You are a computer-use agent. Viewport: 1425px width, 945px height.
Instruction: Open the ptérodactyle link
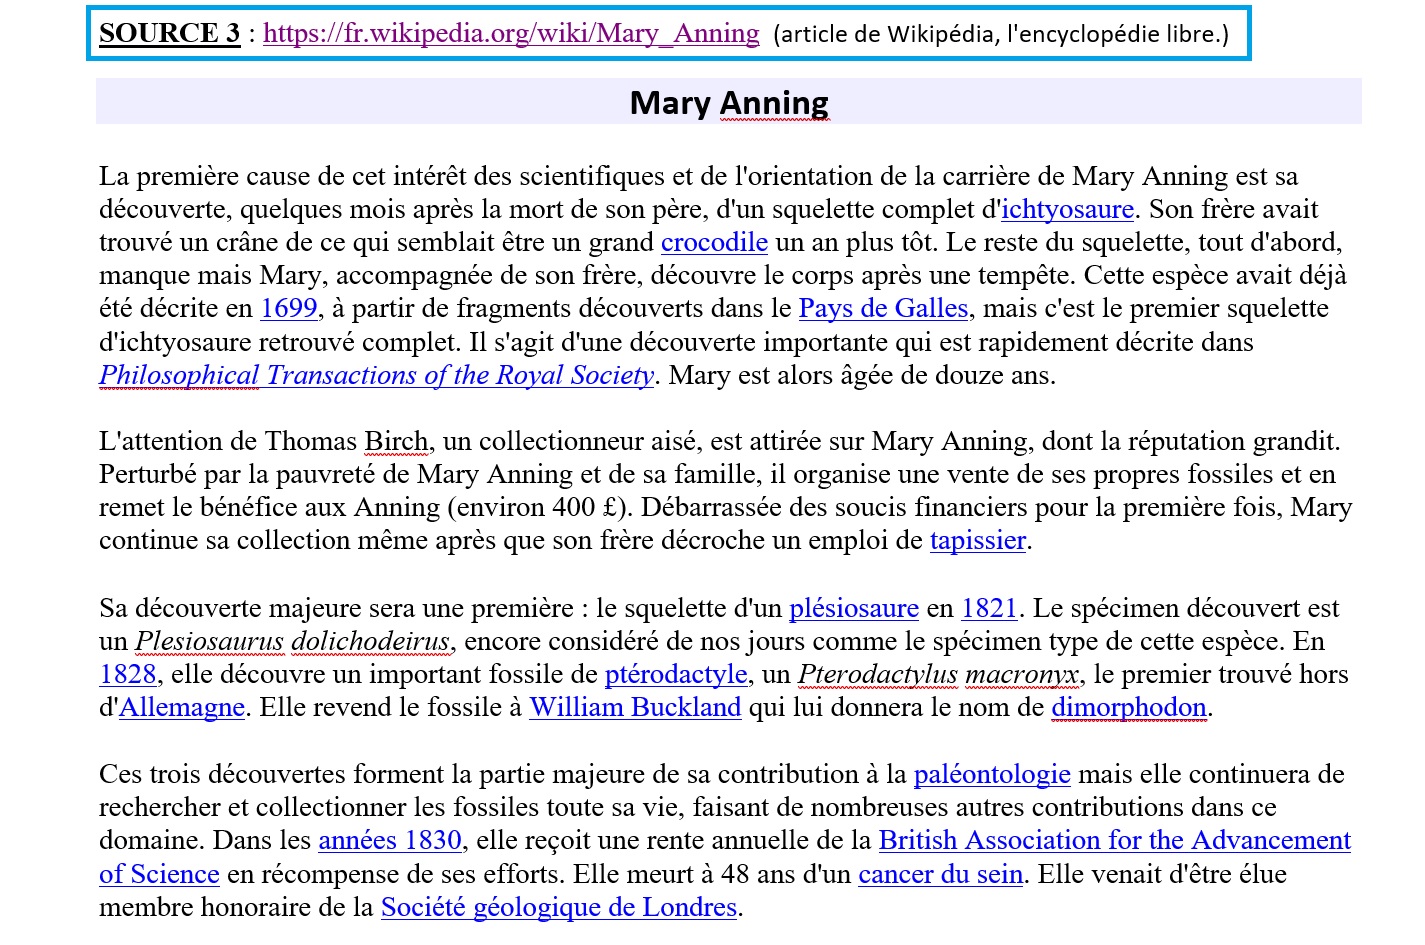coord(676,674)
